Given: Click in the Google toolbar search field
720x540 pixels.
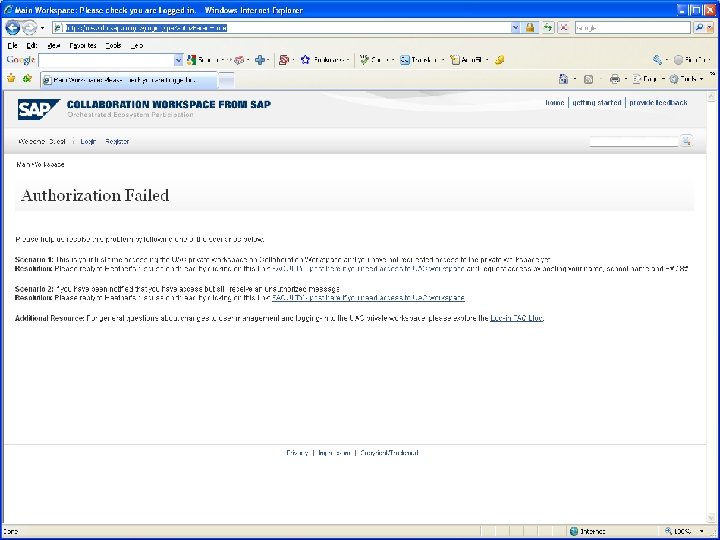Looking at the screenshot, I should (x=106, y=60).
